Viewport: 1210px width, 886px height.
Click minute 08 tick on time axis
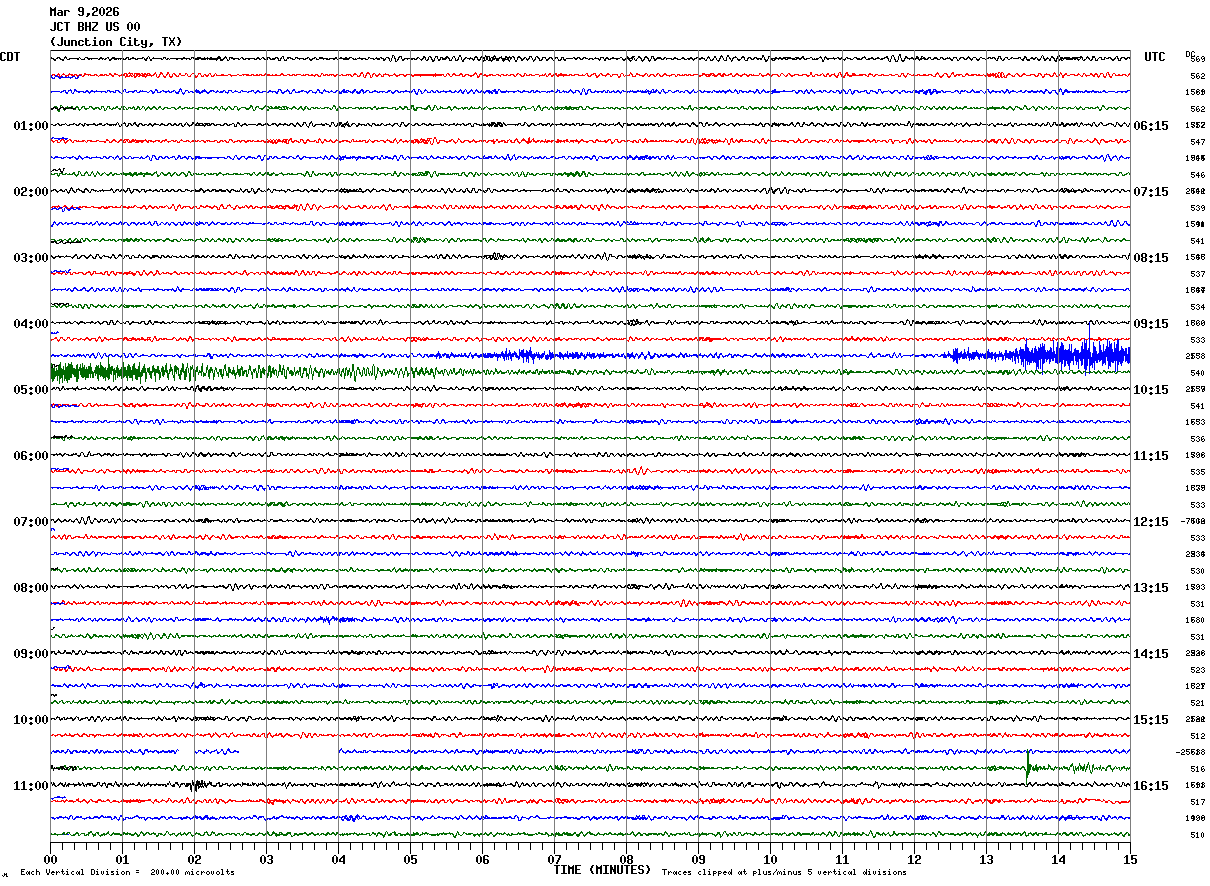pyautogui.click(x=626, y=859)
